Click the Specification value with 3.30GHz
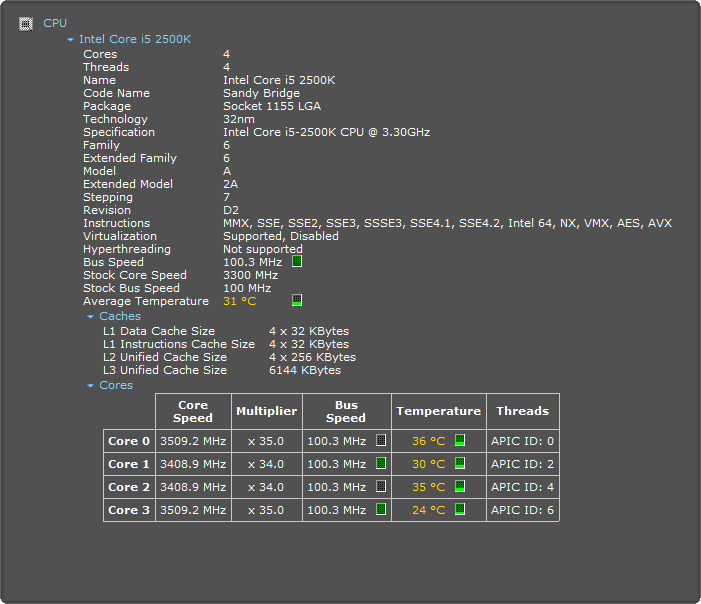The height and width of the screenshot is (604, 701). pos(326,132)
